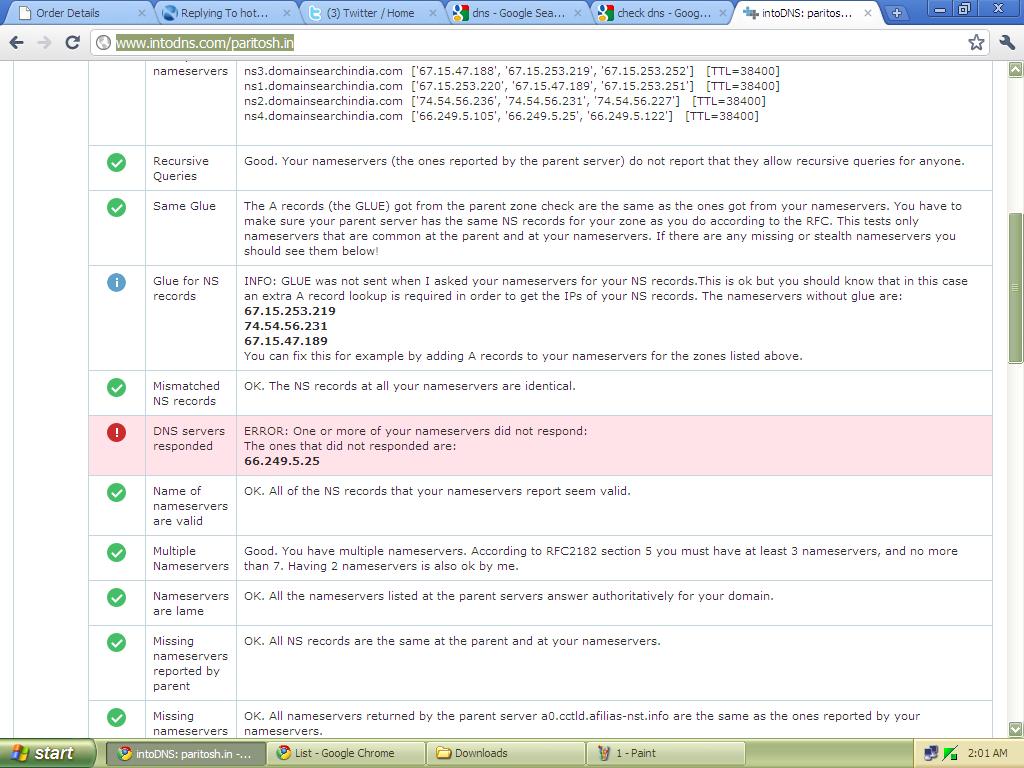Reload the intoDNS page
This screenshot has height=768, width=1024.
click(x=71, y=44)
